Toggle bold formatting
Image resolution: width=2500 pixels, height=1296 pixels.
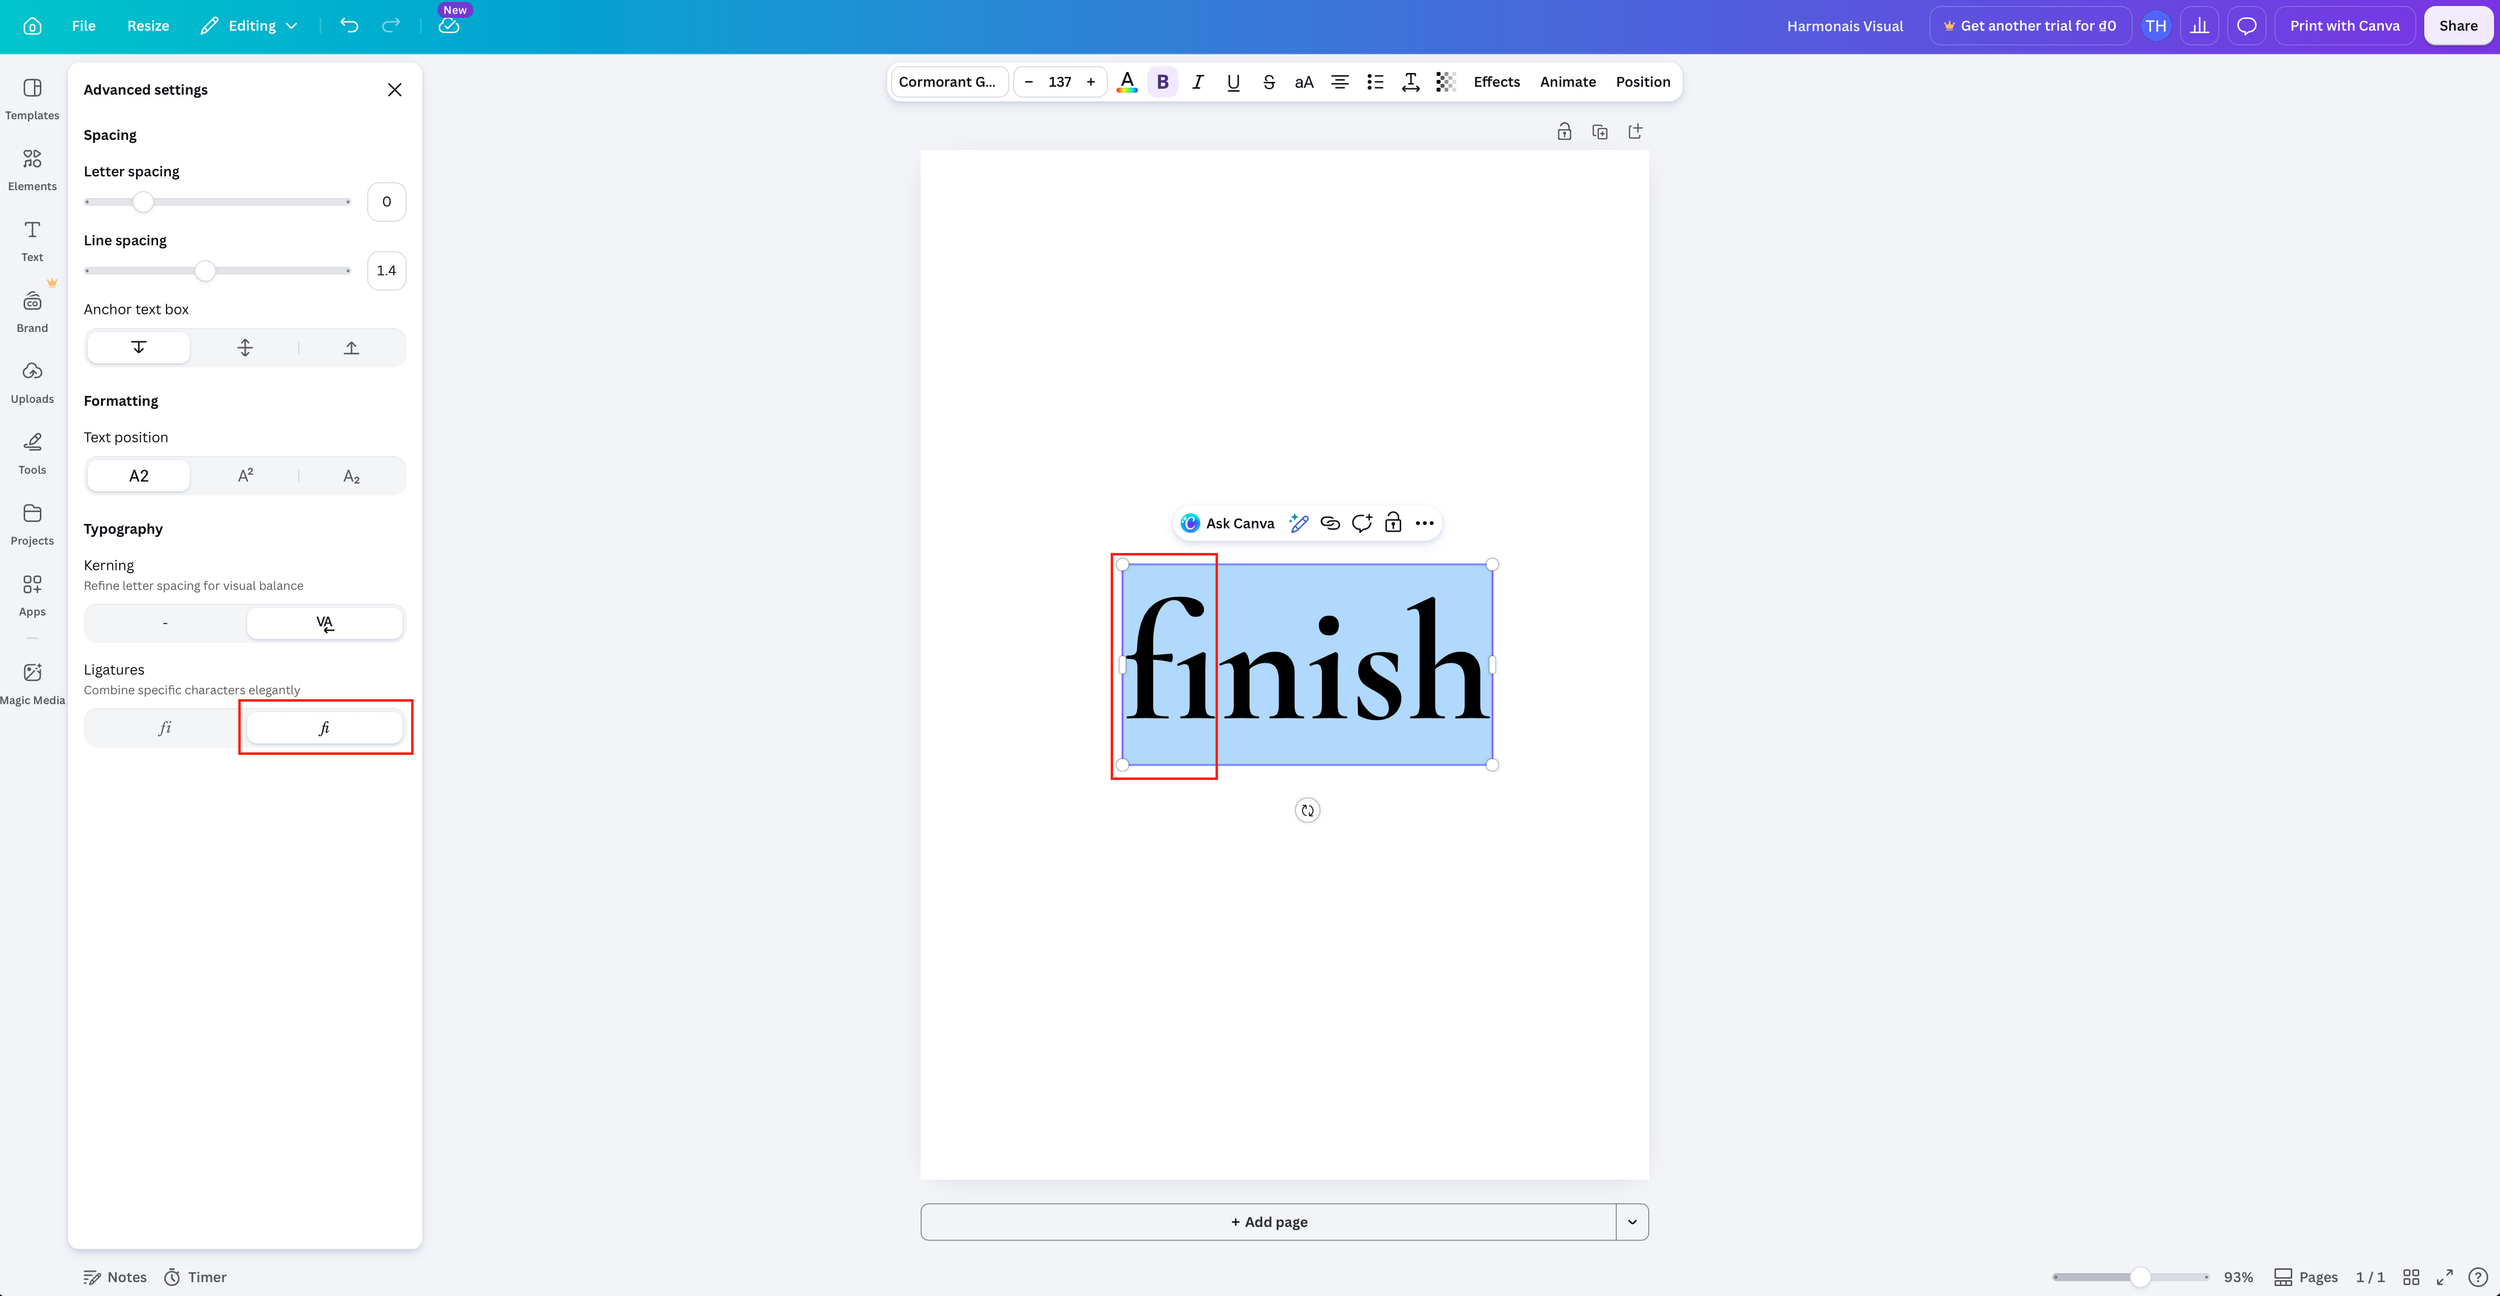point(1162,82)
